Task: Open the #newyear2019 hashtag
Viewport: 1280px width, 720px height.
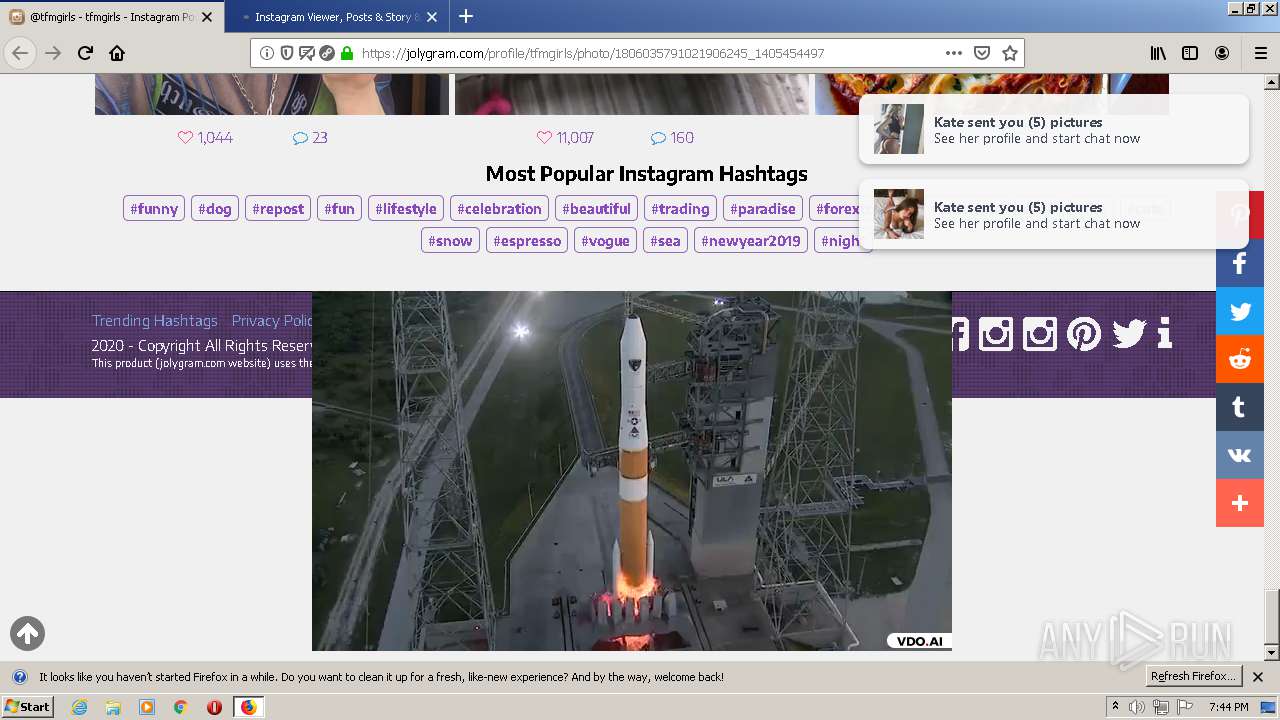Action: tap(751, 240)
